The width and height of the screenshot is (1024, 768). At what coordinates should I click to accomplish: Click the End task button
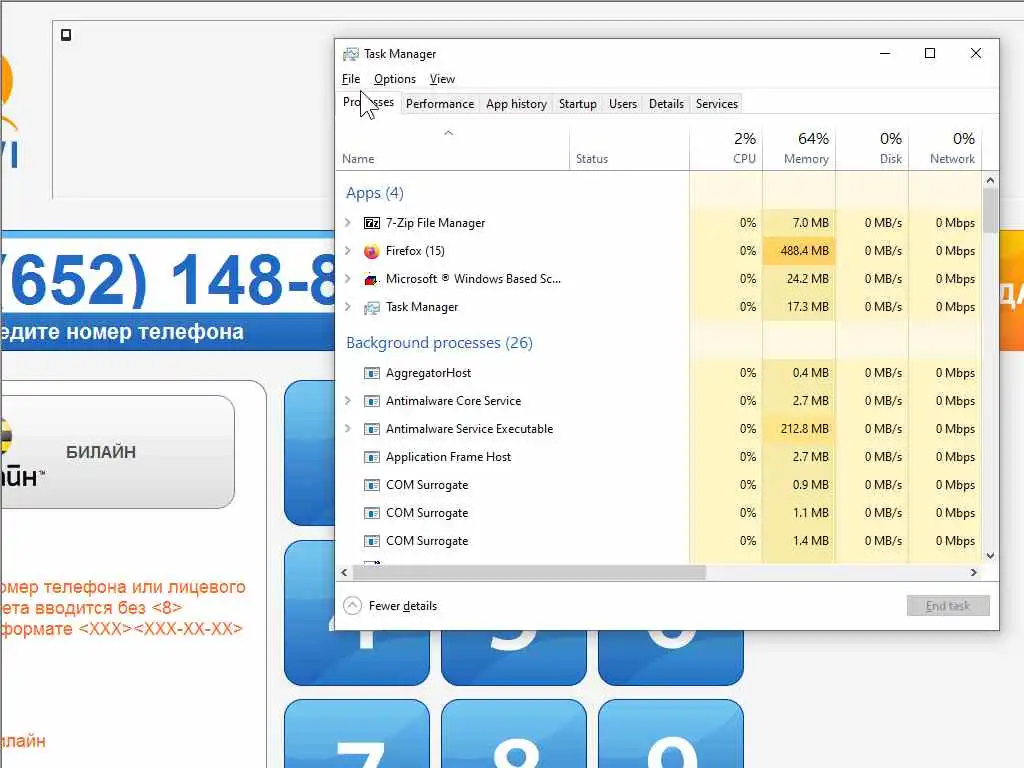point(948,606)
